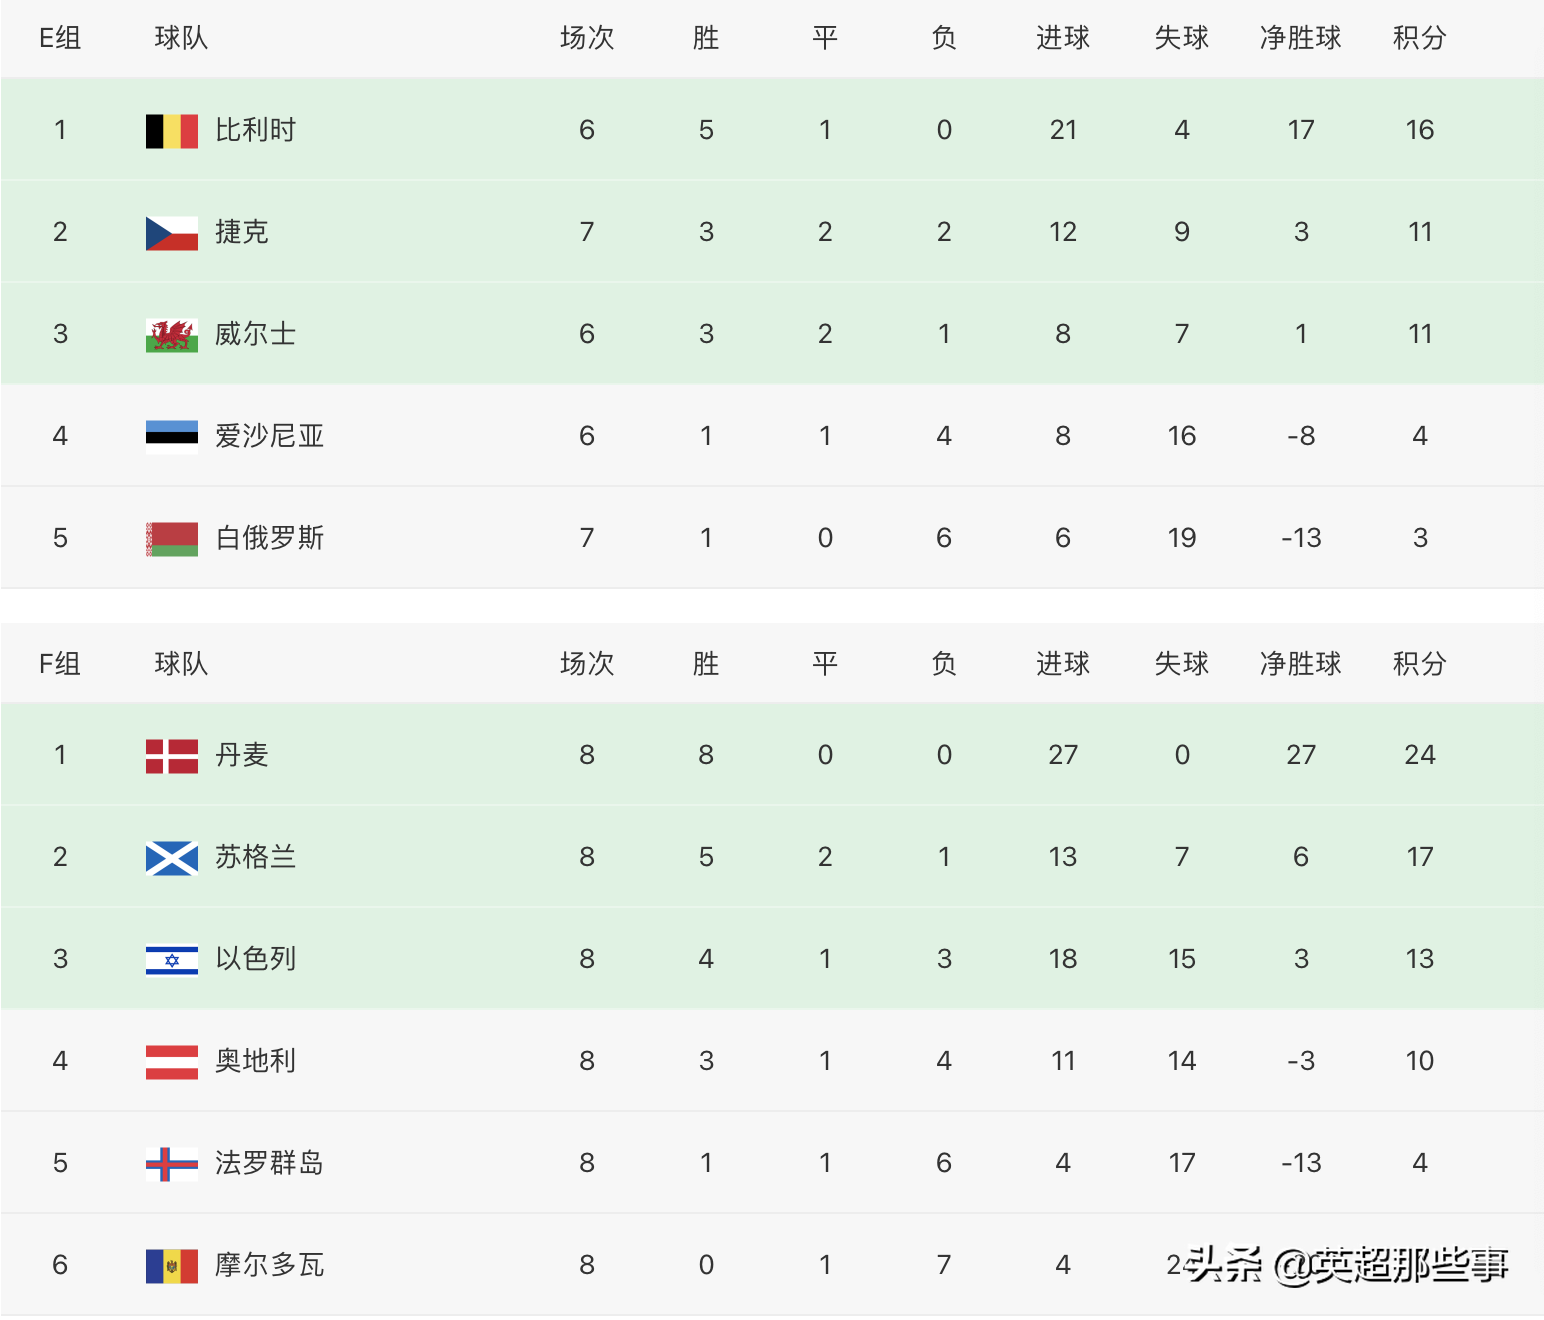
Task: Click the Belarus flag icon
Action: pyautogui.click(x=172, y=539)
